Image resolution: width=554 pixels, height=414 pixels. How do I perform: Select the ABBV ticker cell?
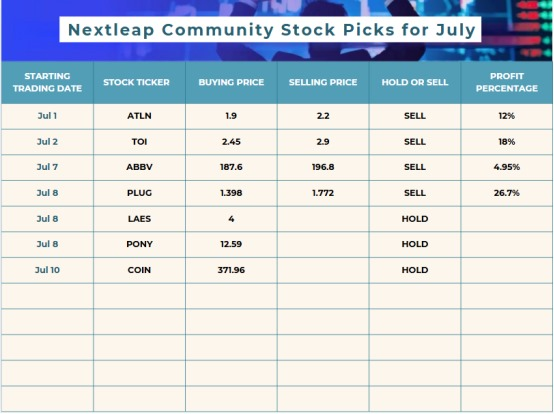(139, 167)
